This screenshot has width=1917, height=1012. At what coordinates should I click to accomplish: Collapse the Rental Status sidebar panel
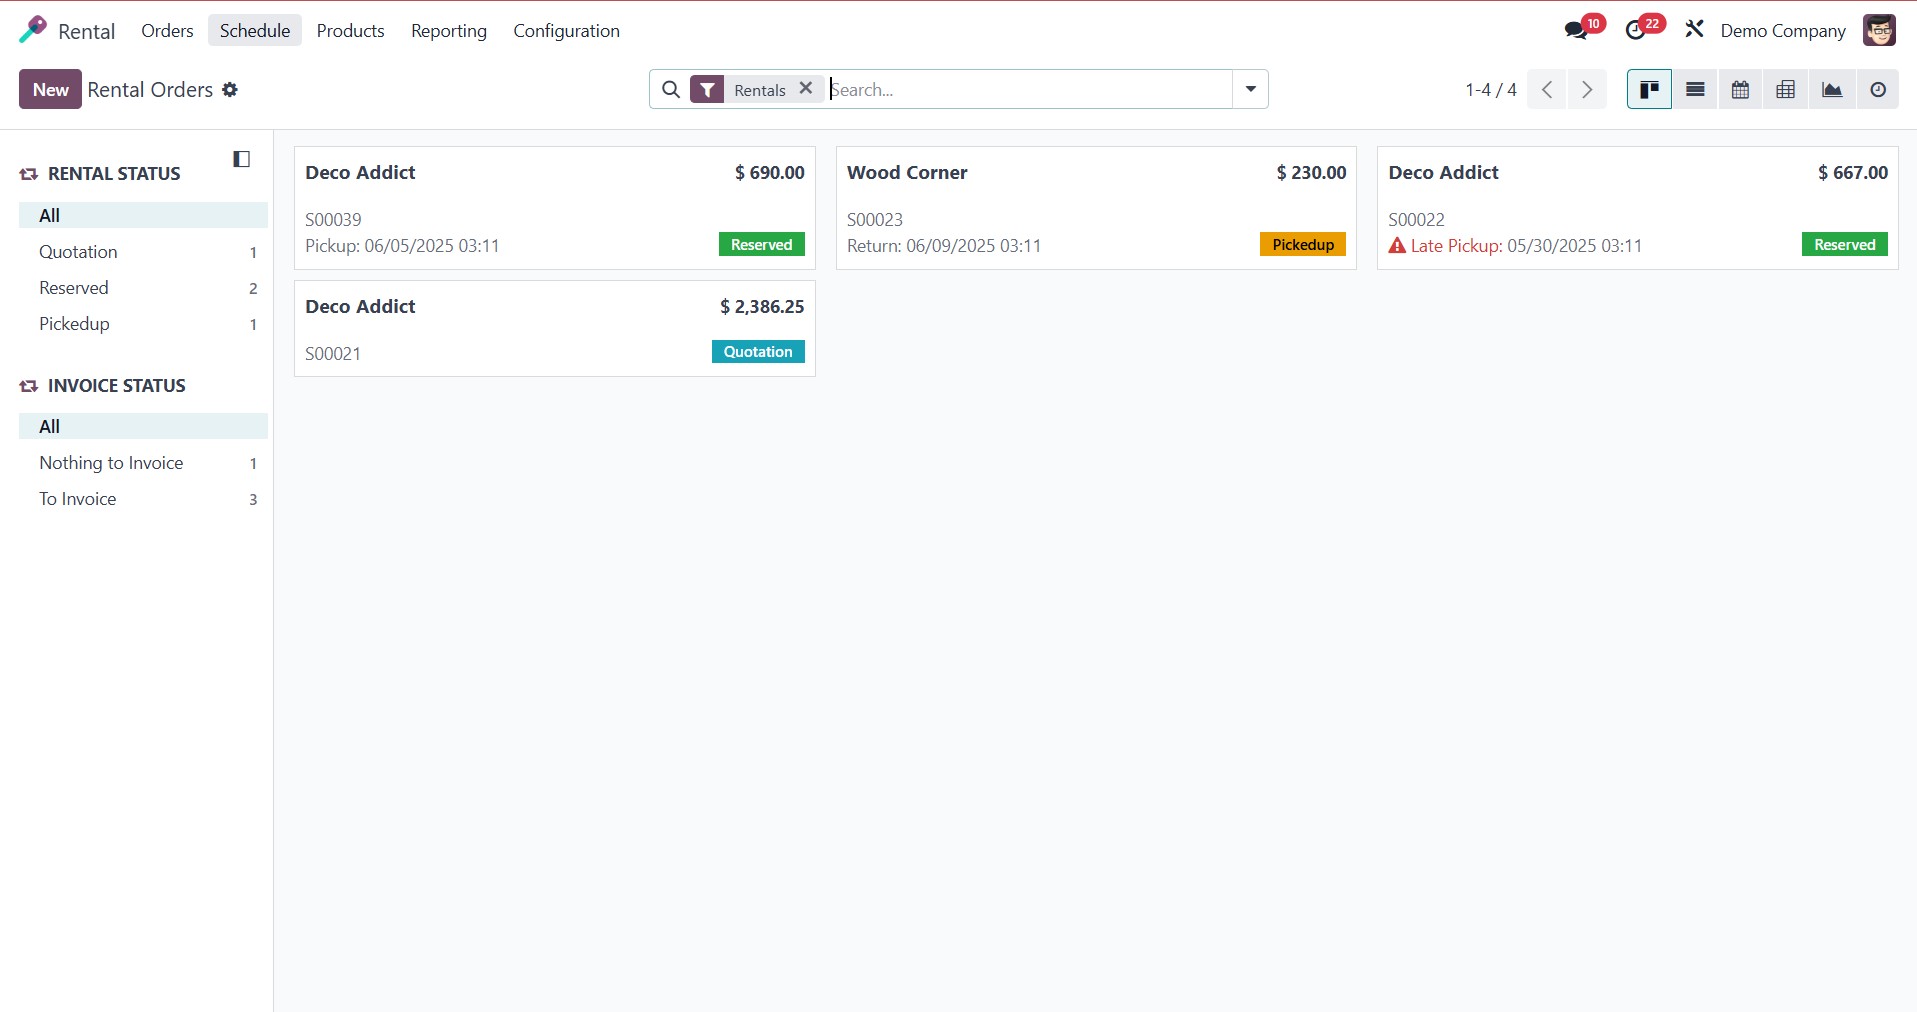(240, 158)
